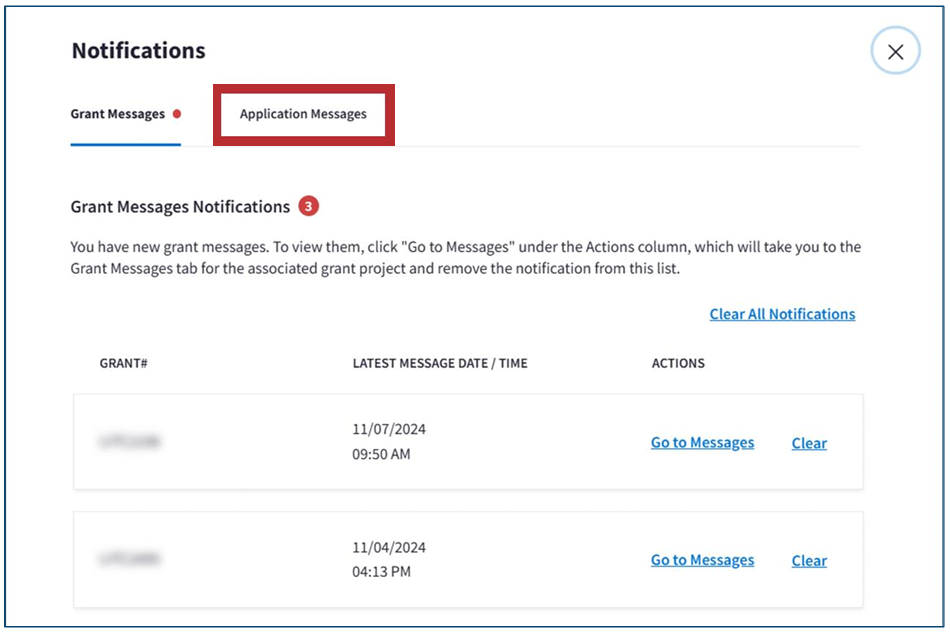Click the instruction paragraph about new grant messages

tap(465, 257)
